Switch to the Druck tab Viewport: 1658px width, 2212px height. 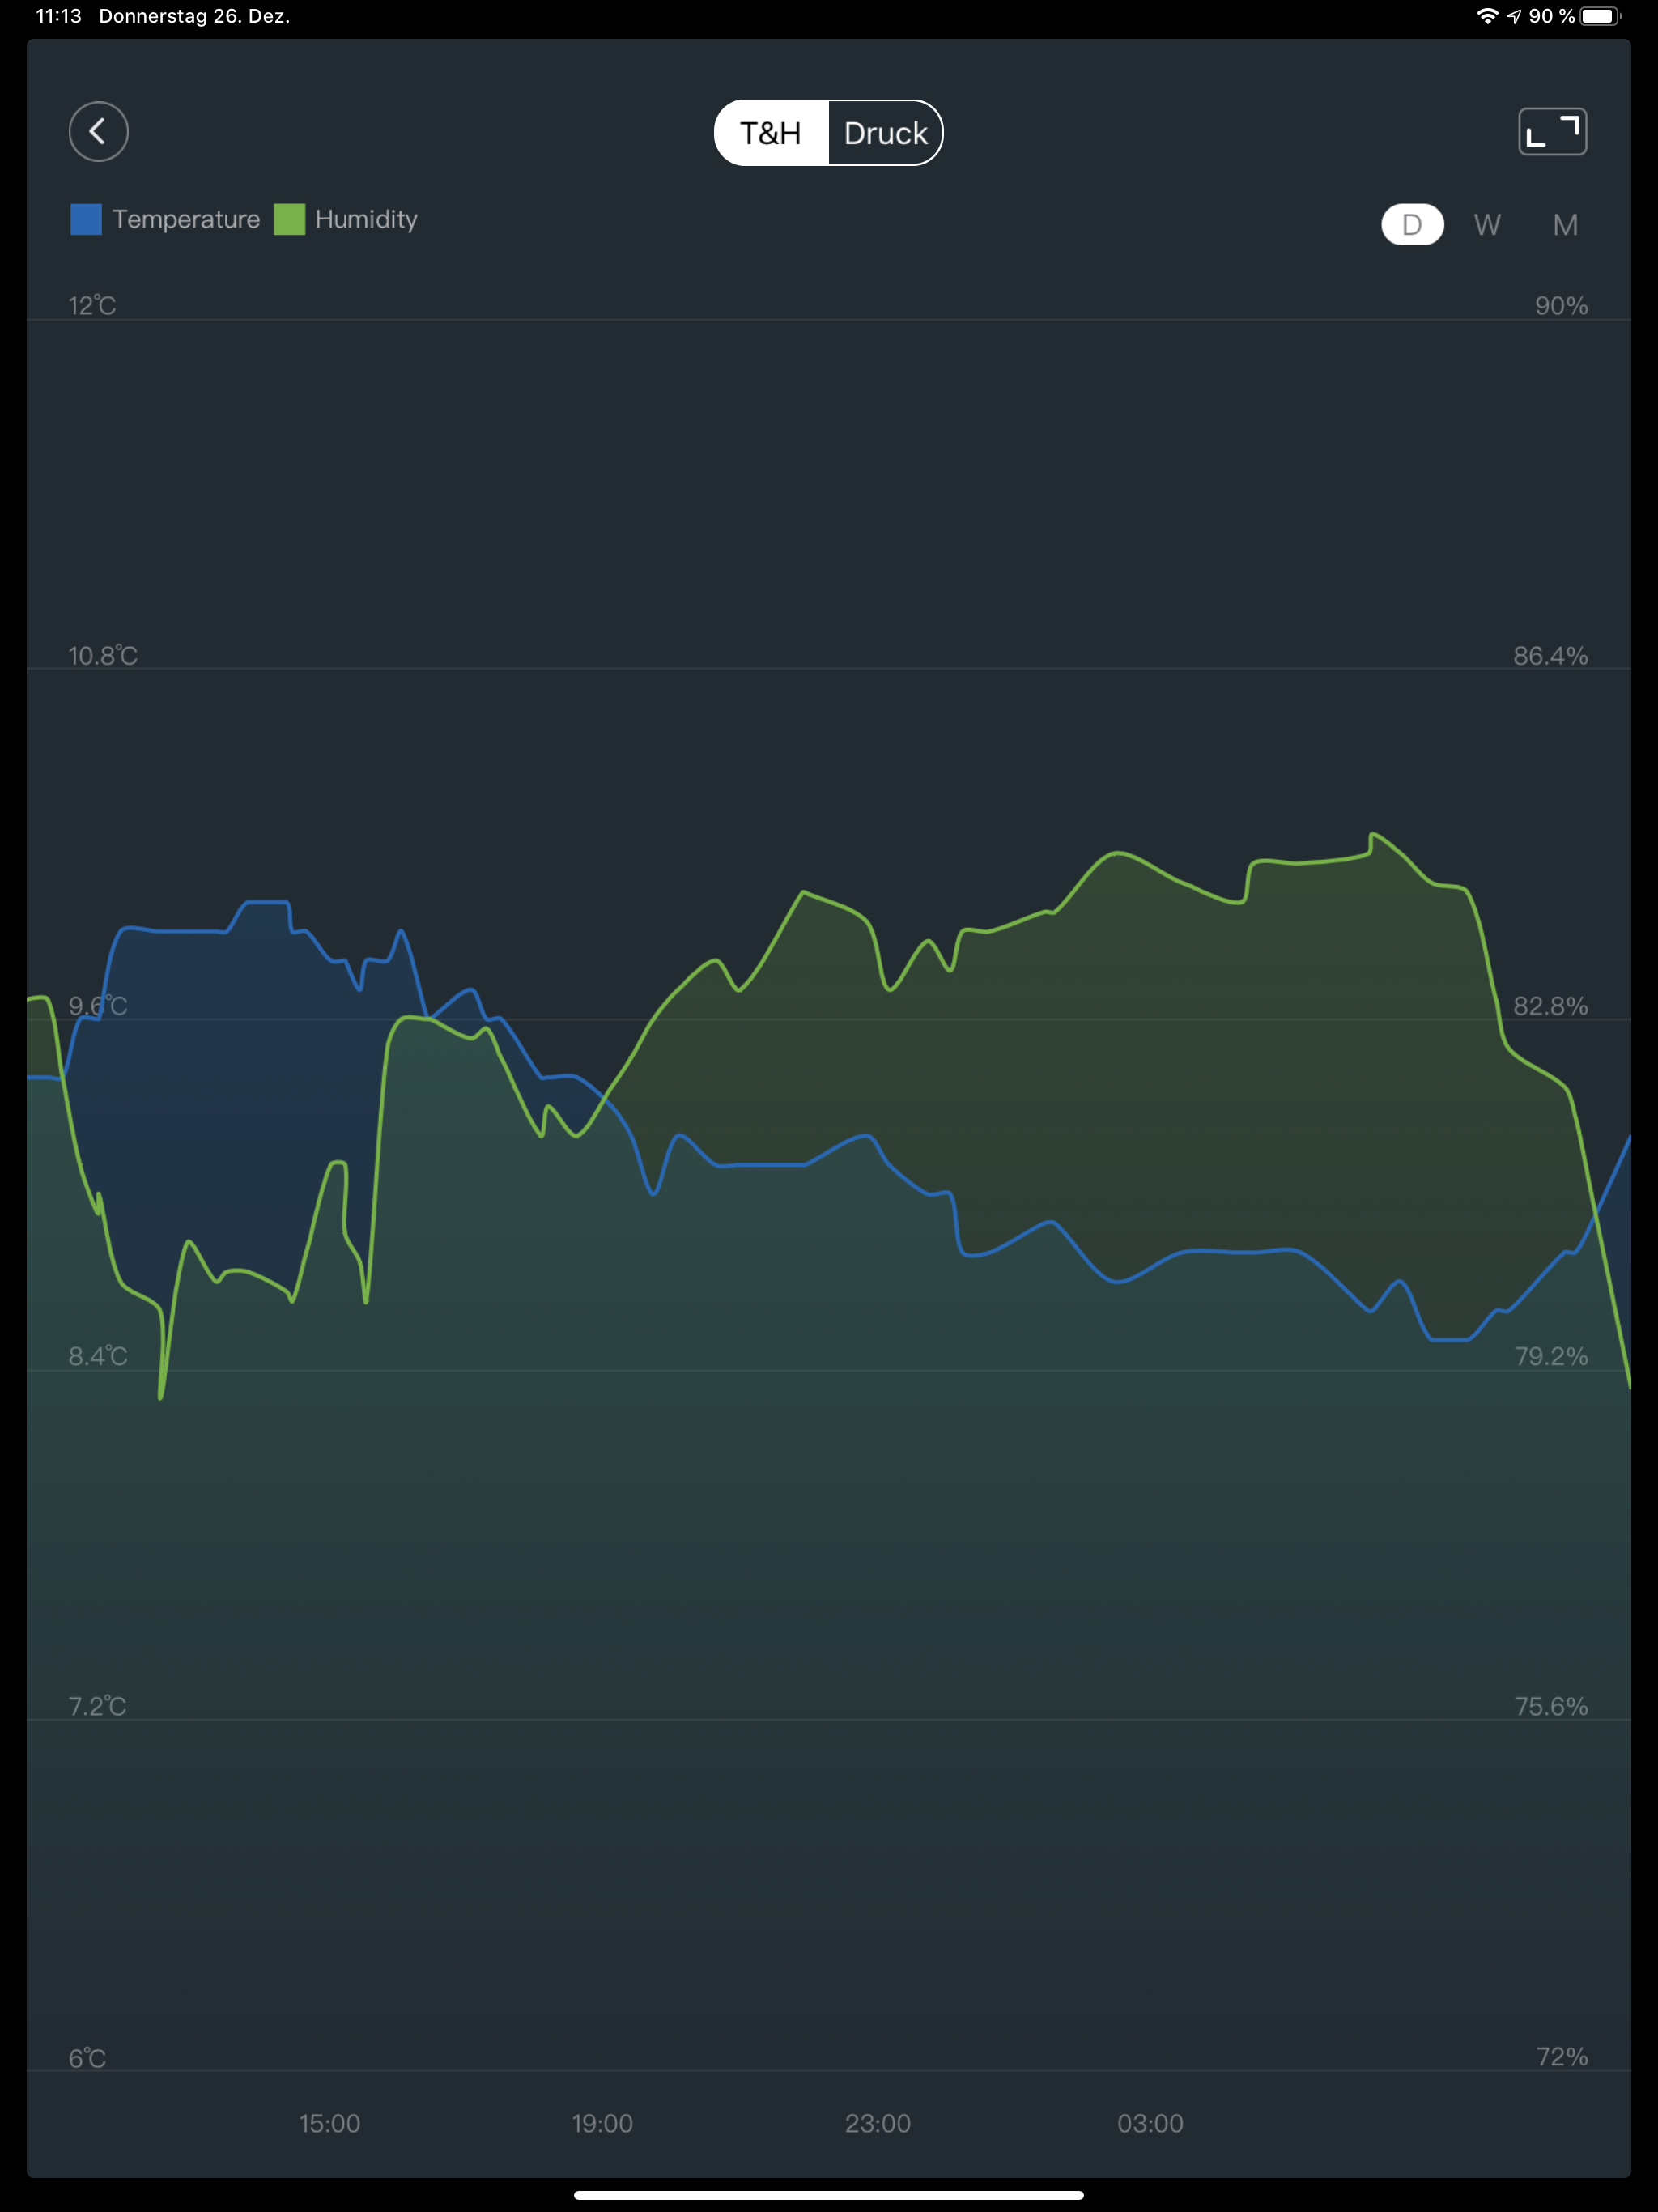(885, 133)
